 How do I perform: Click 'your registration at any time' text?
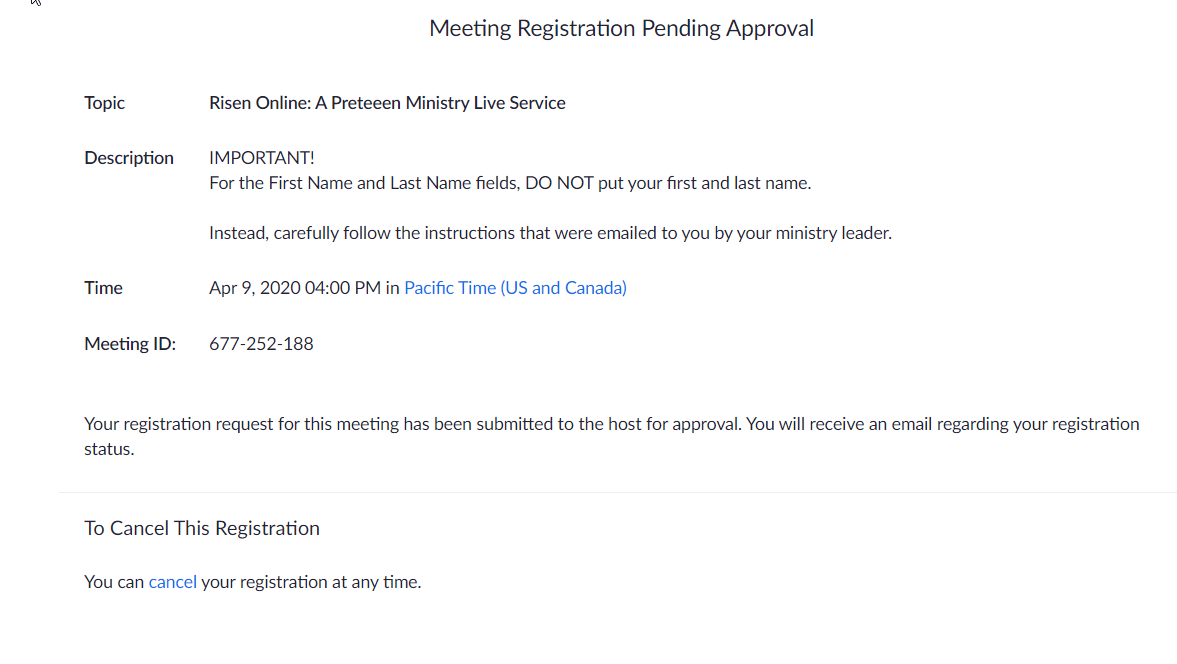[311, 582]
